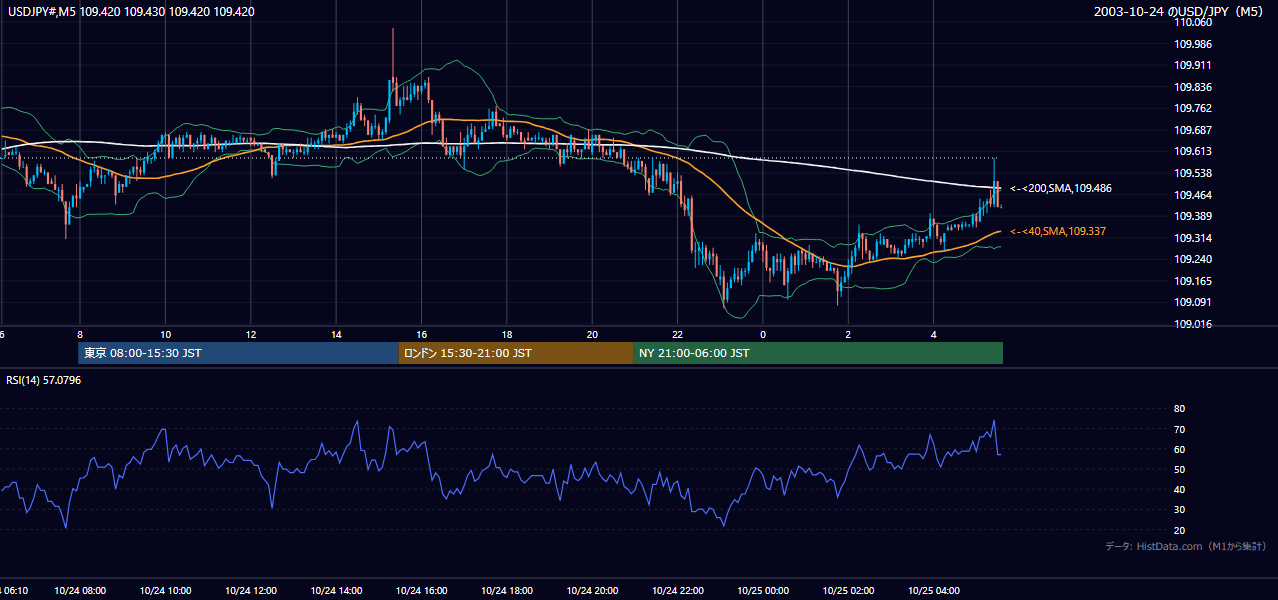Click the 10/24 10:00 time axis label
Image resolution: width=1278 pixels, height=600 pixels.
click(x=166, y=591)
